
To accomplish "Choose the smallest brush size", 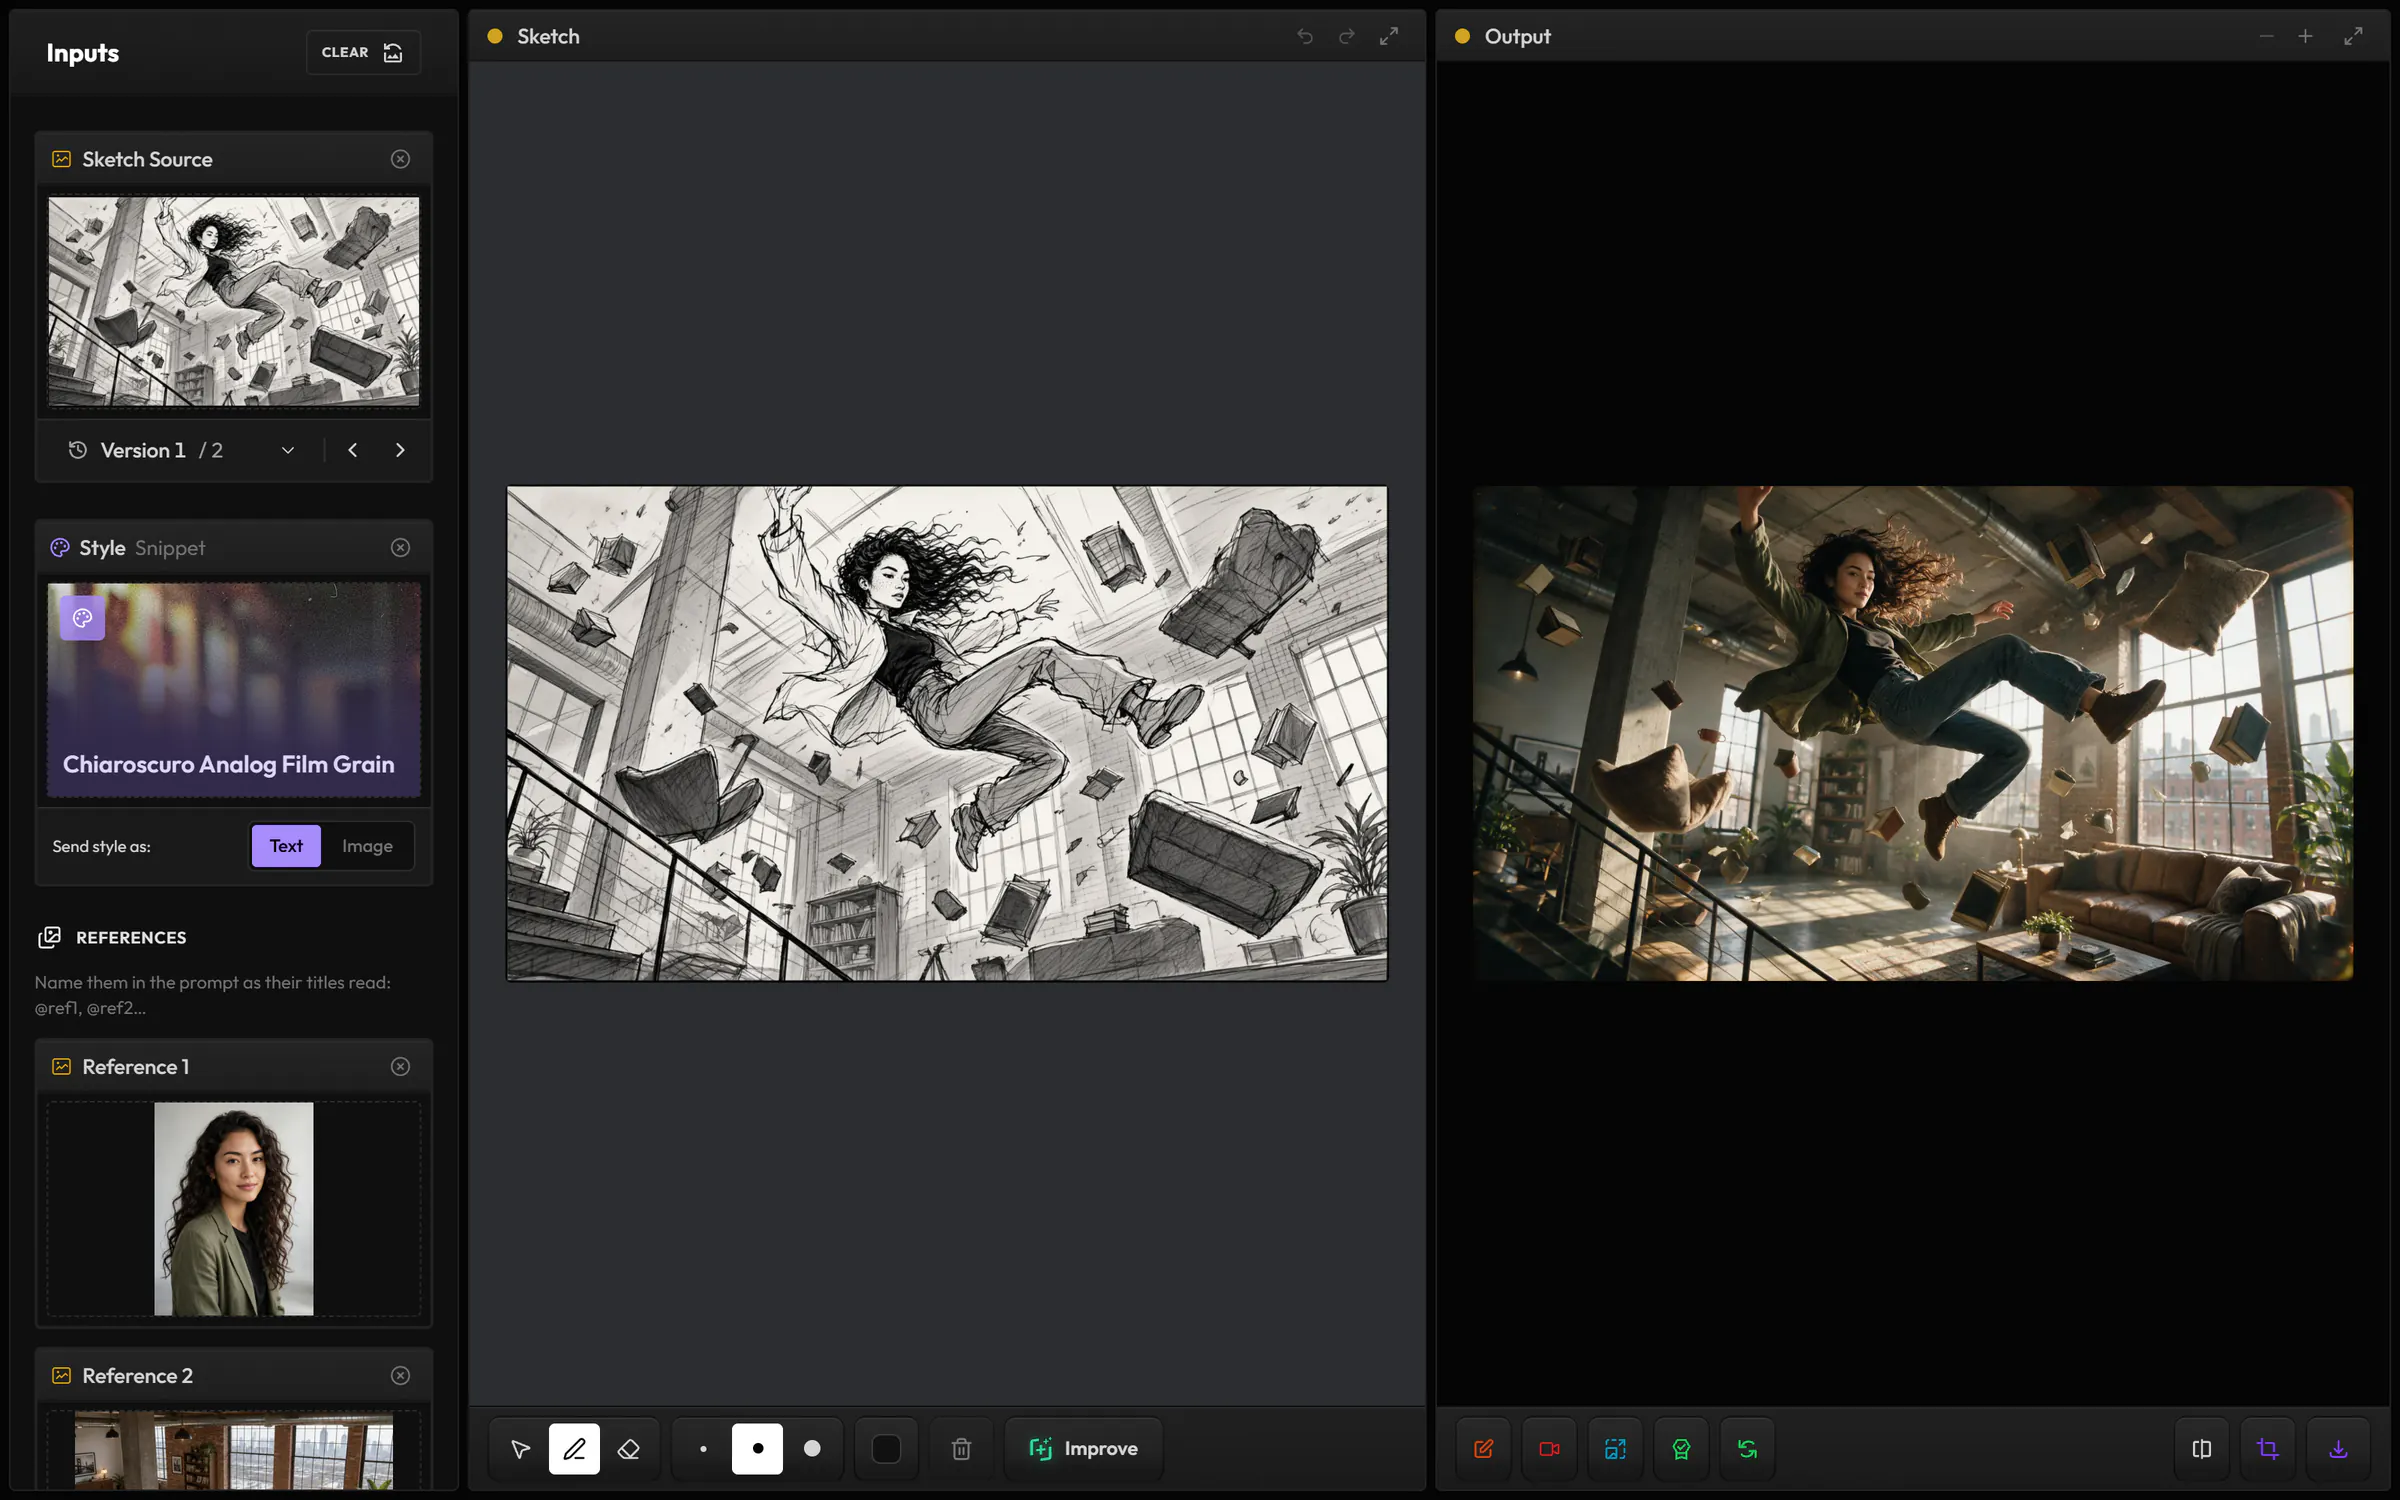I will (x=703, y=1448).
